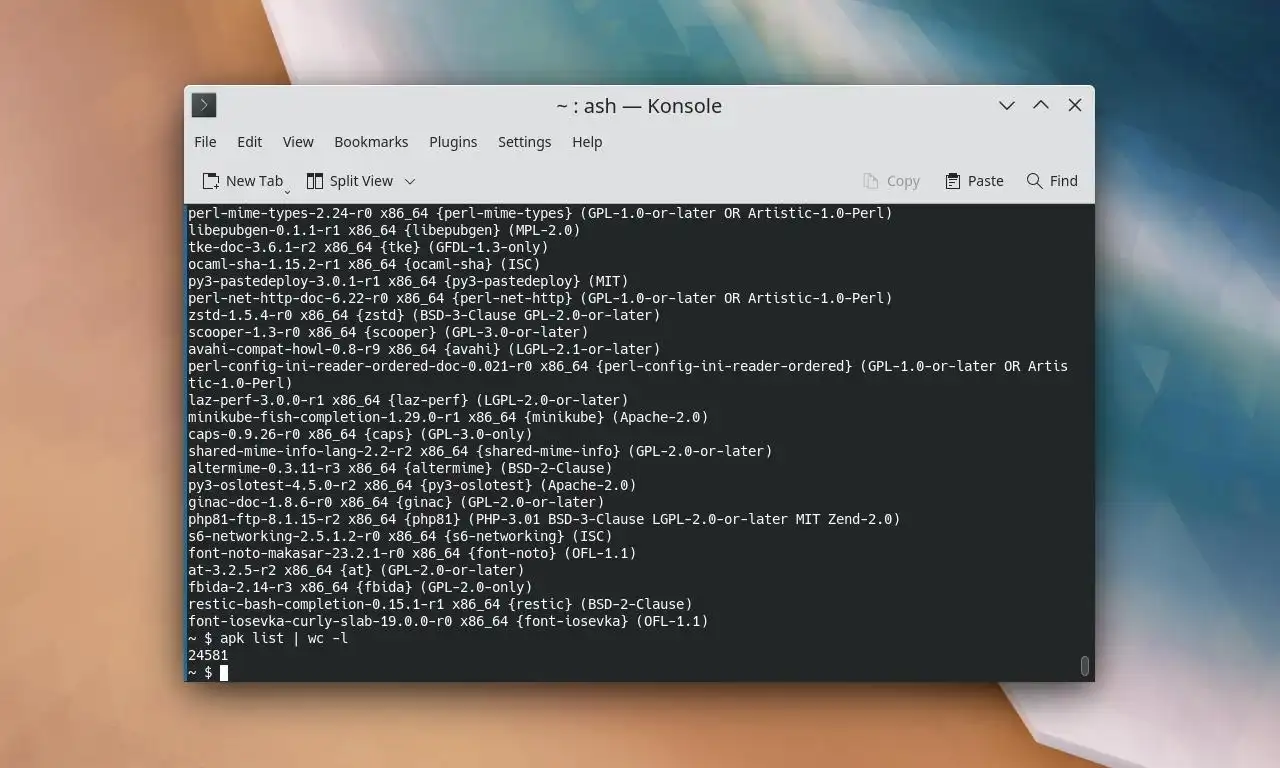Click the shared-mime-info-lang-2.2-r2 line
The width and height of the screenshot is (1280, 768).
[x=480, y=451]
